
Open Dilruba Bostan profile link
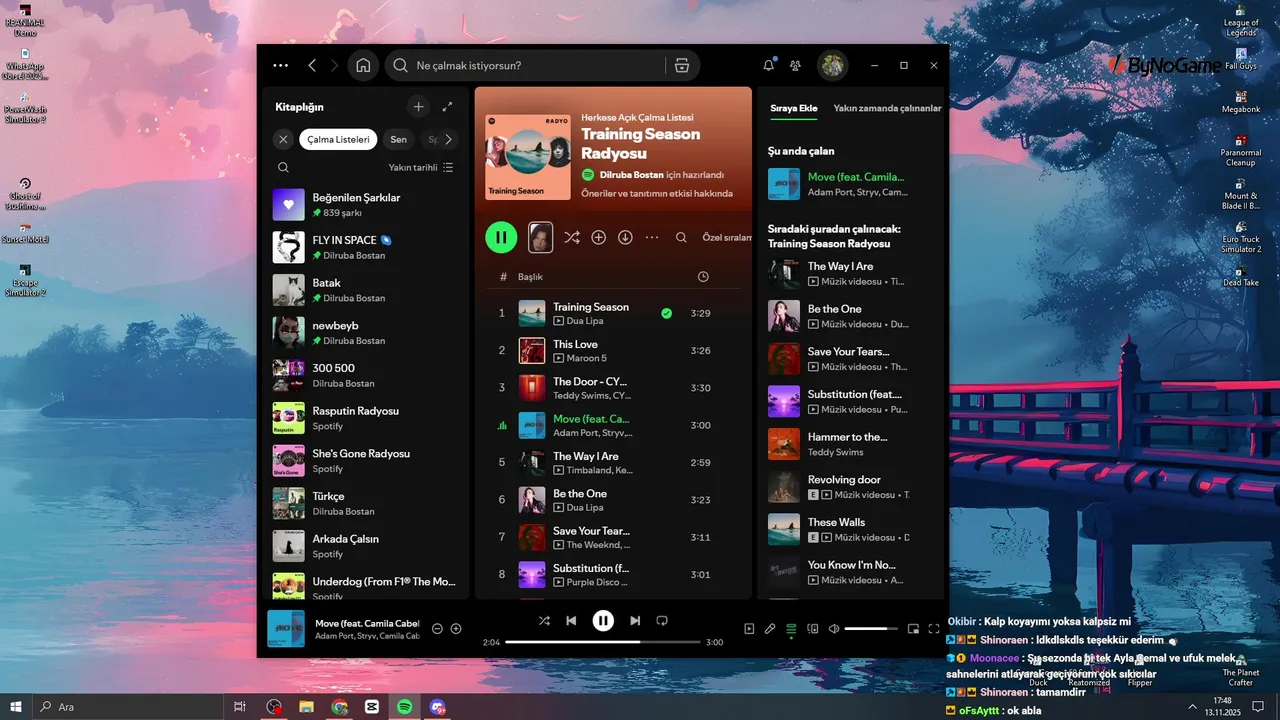[x=632, y=174]
